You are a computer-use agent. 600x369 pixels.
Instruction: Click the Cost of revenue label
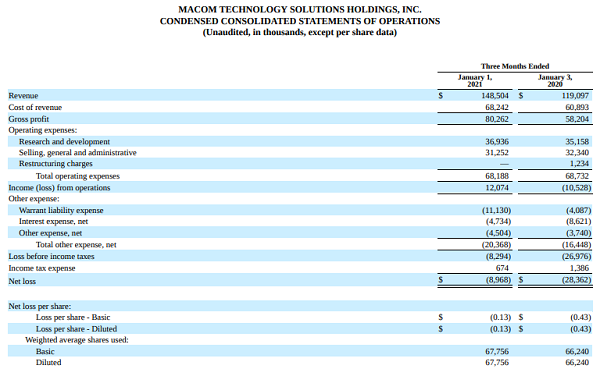pyautogui.click(x=35, y=107)
